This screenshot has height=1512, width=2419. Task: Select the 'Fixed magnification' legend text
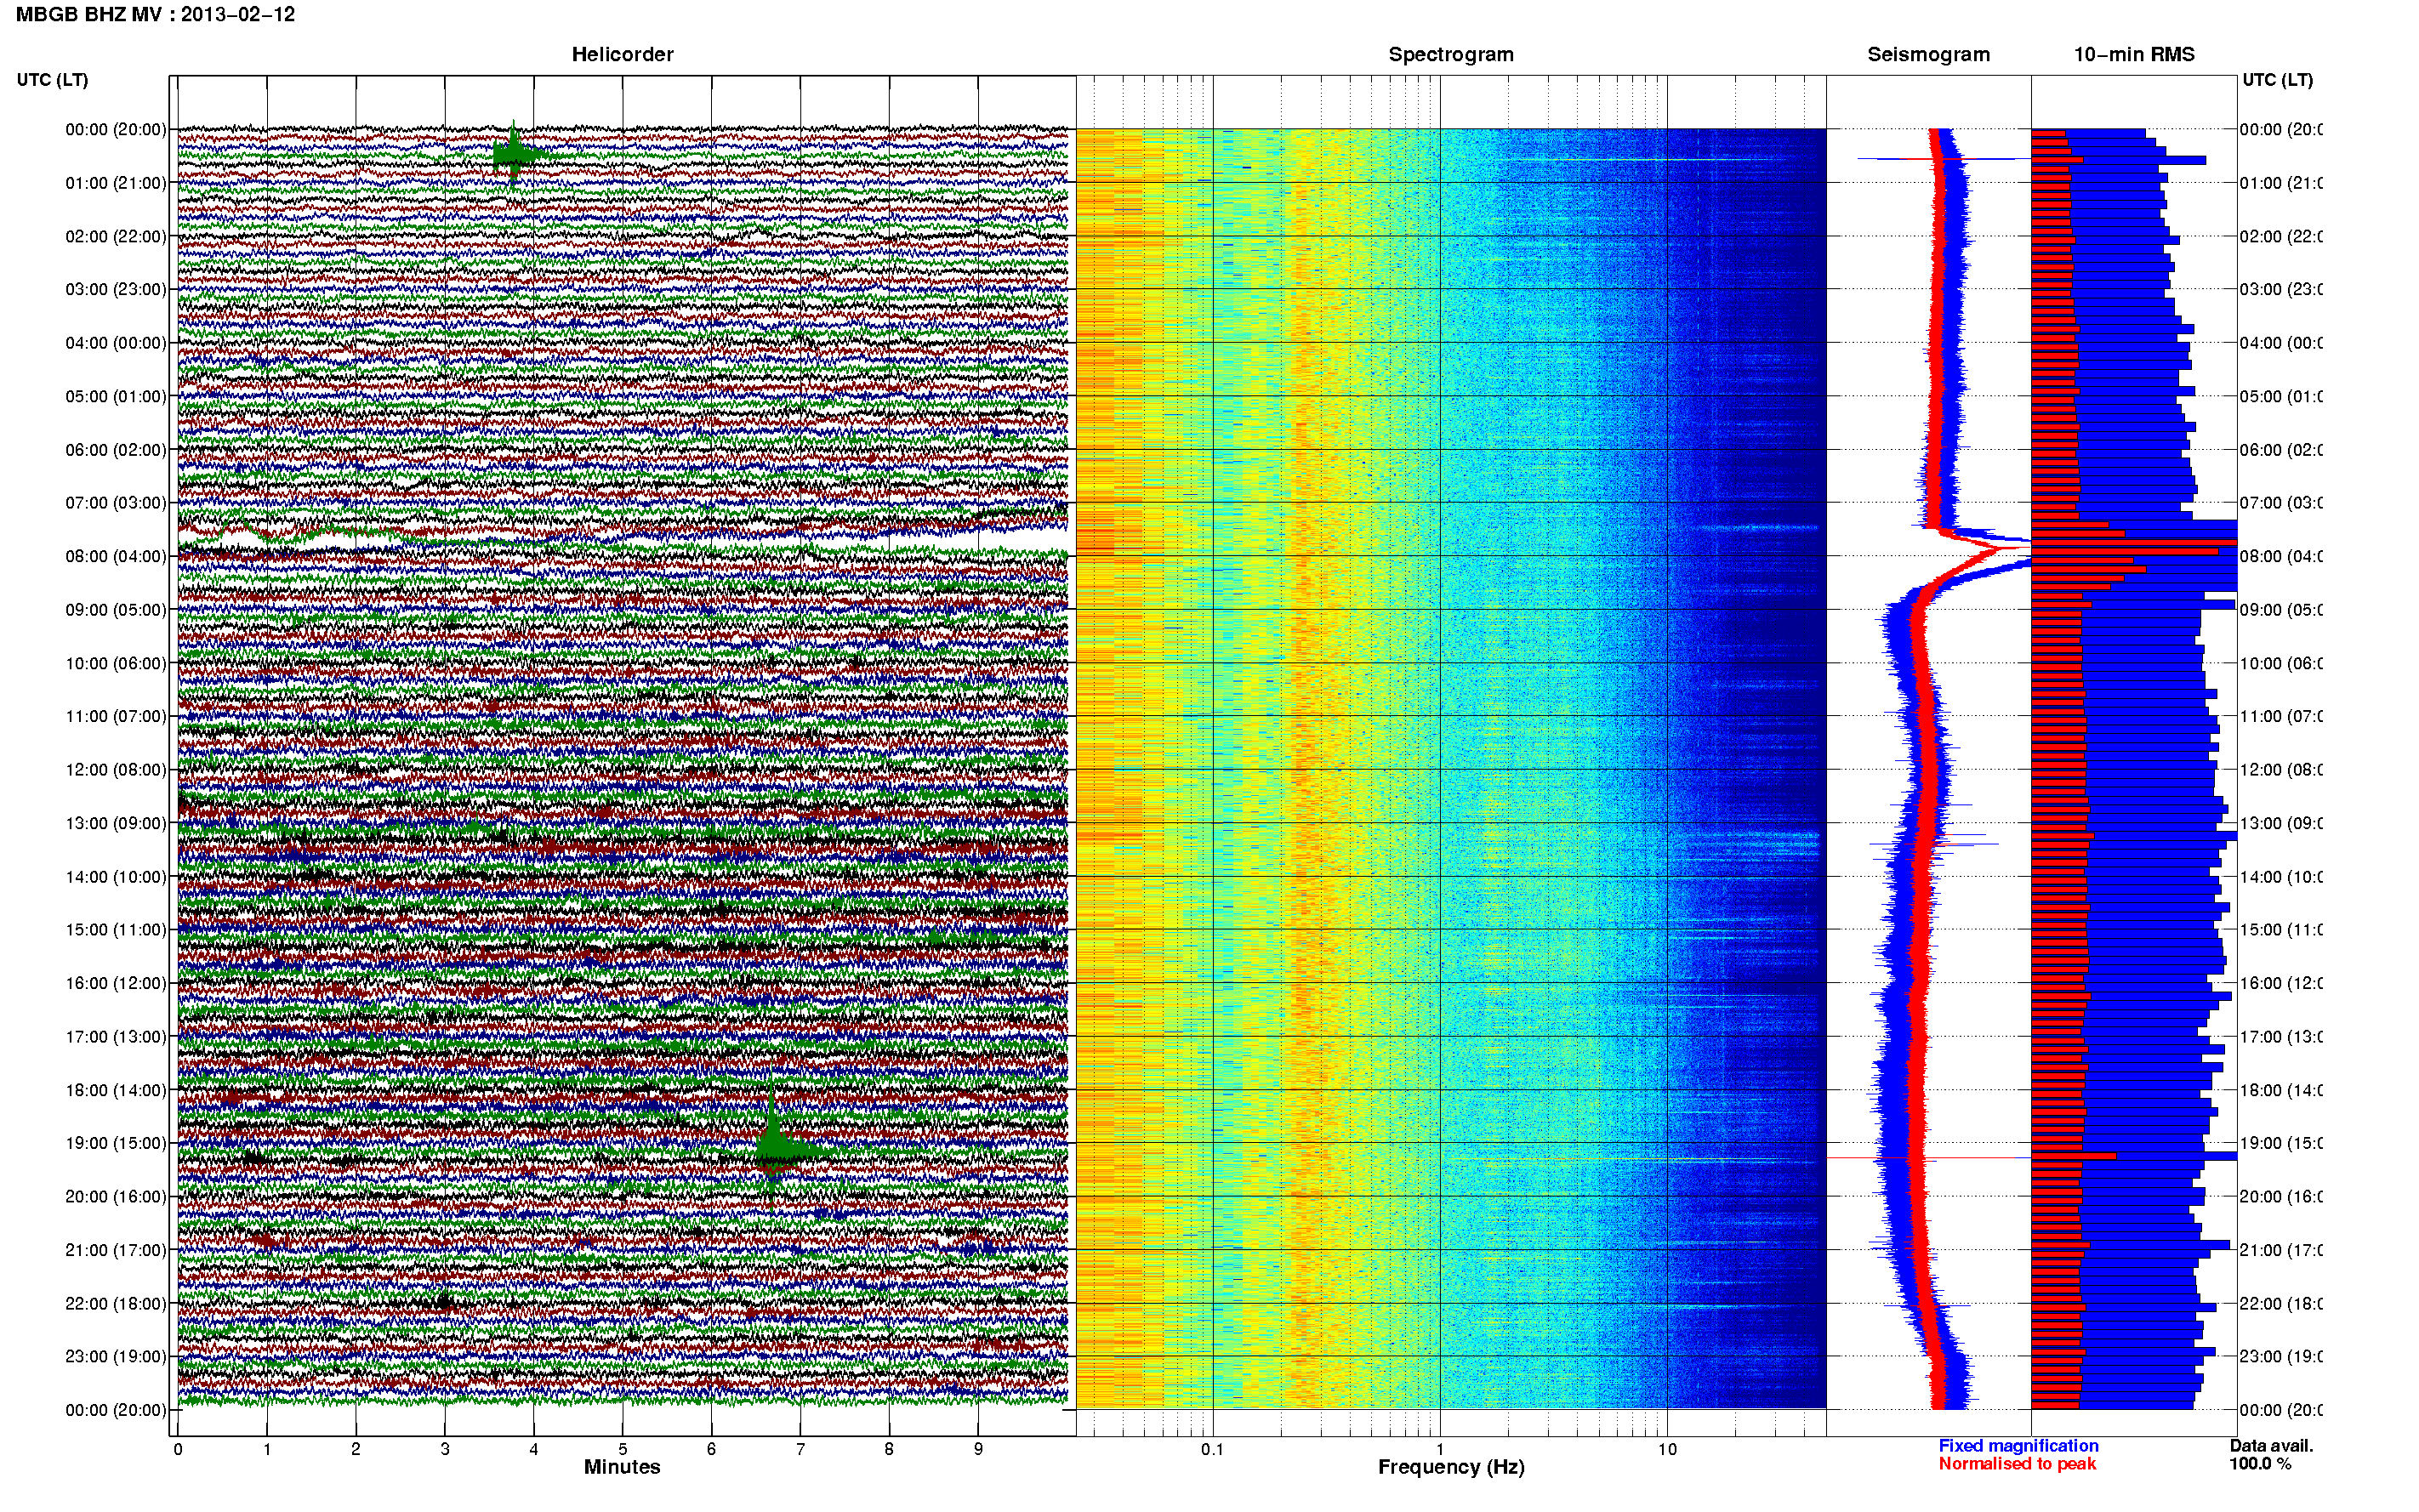(2018, 1446)
